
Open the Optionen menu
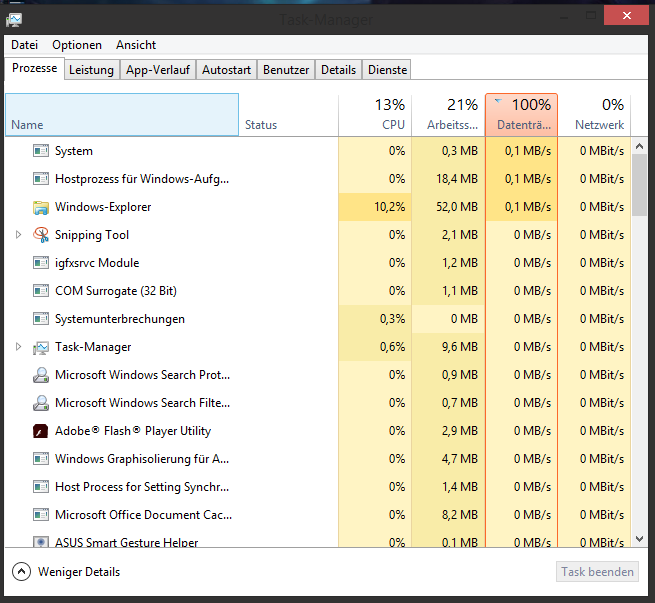[x=77, y=45]
